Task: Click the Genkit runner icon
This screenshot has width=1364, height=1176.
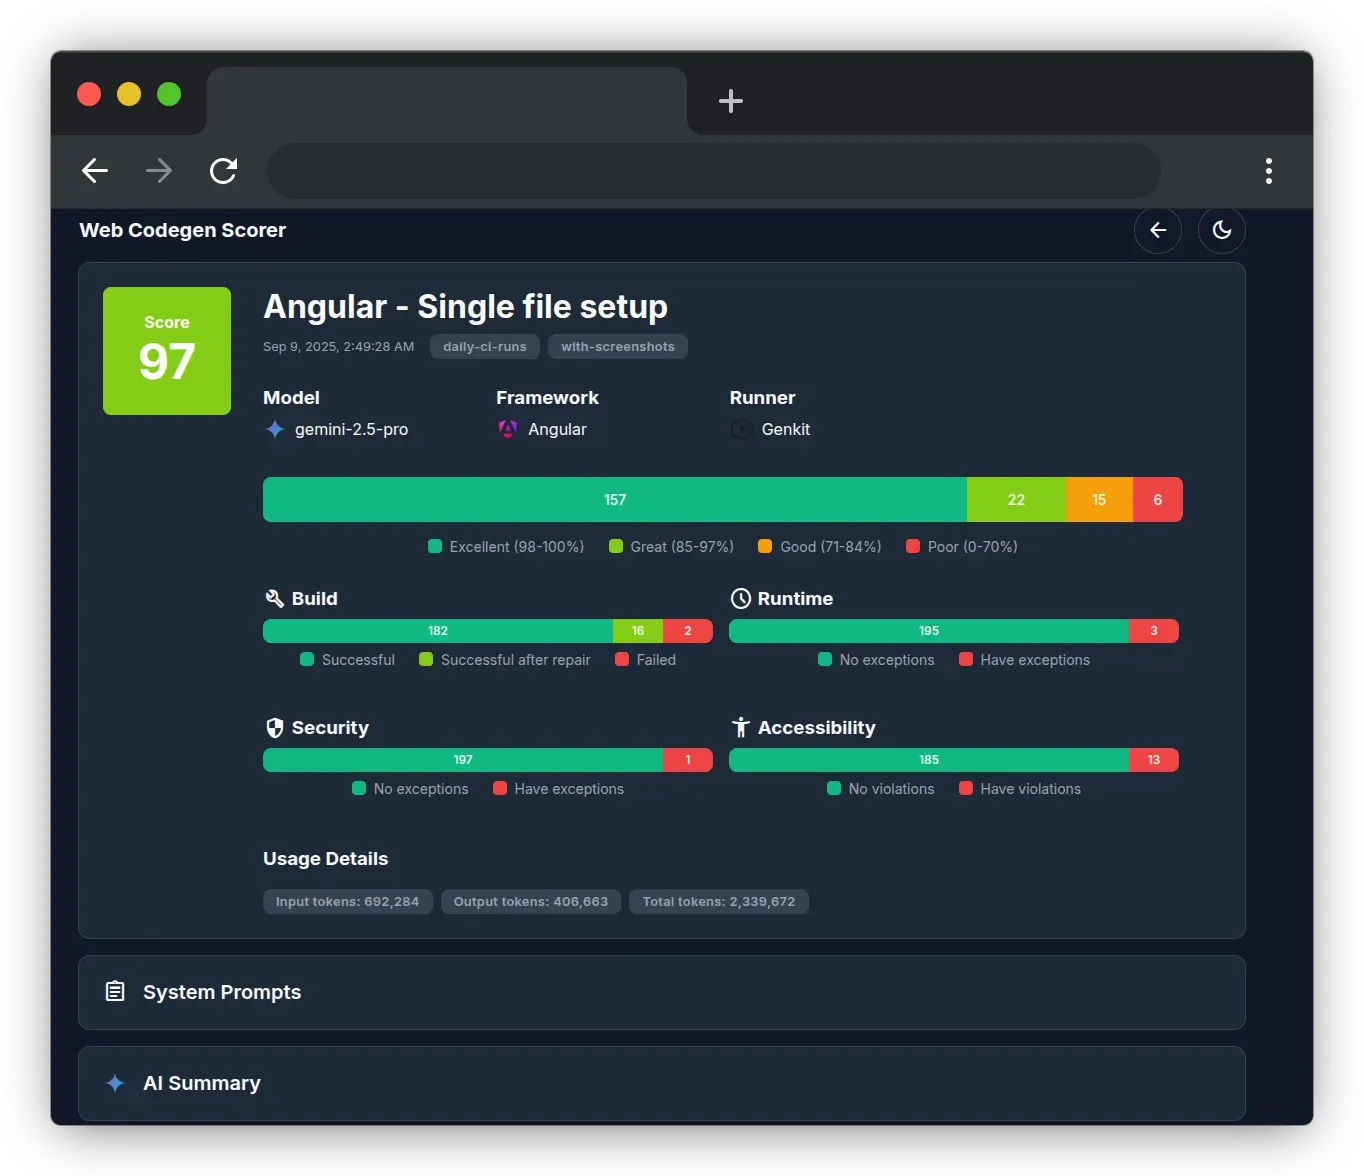Action: [740, 429]
